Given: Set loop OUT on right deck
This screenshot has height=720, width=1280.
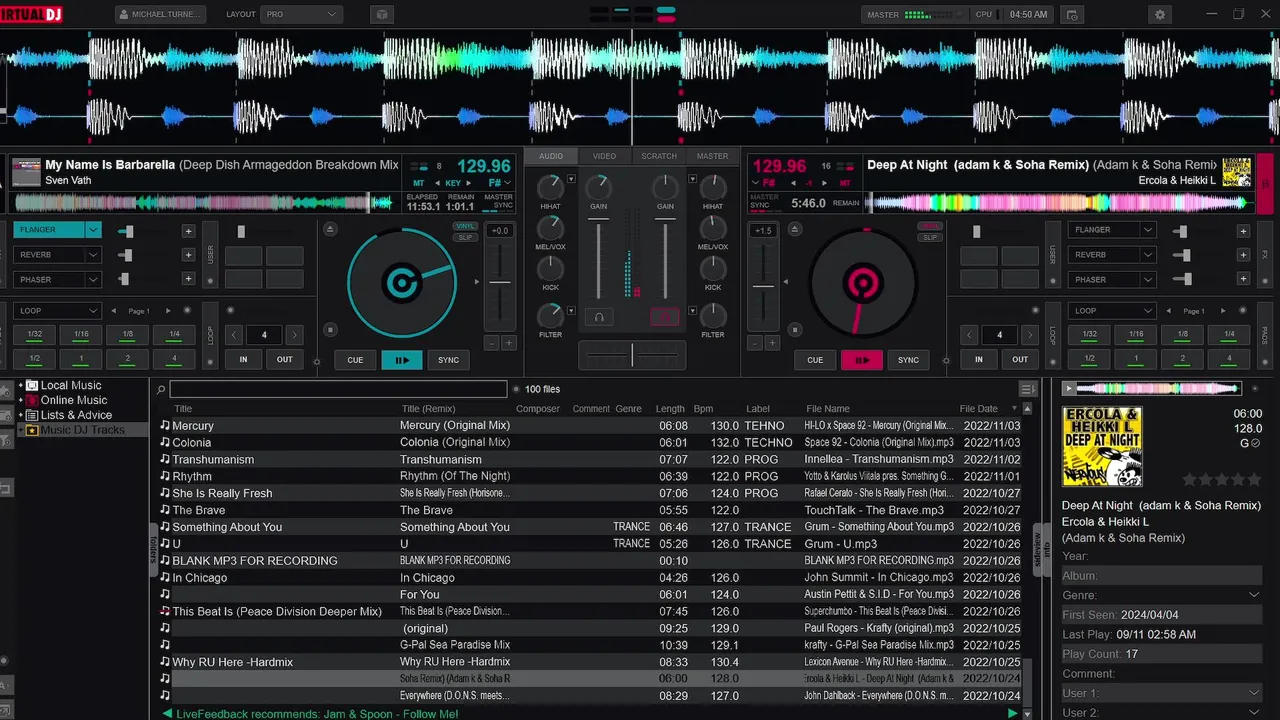Looking at the screenshot, I should pos(1020,360).
